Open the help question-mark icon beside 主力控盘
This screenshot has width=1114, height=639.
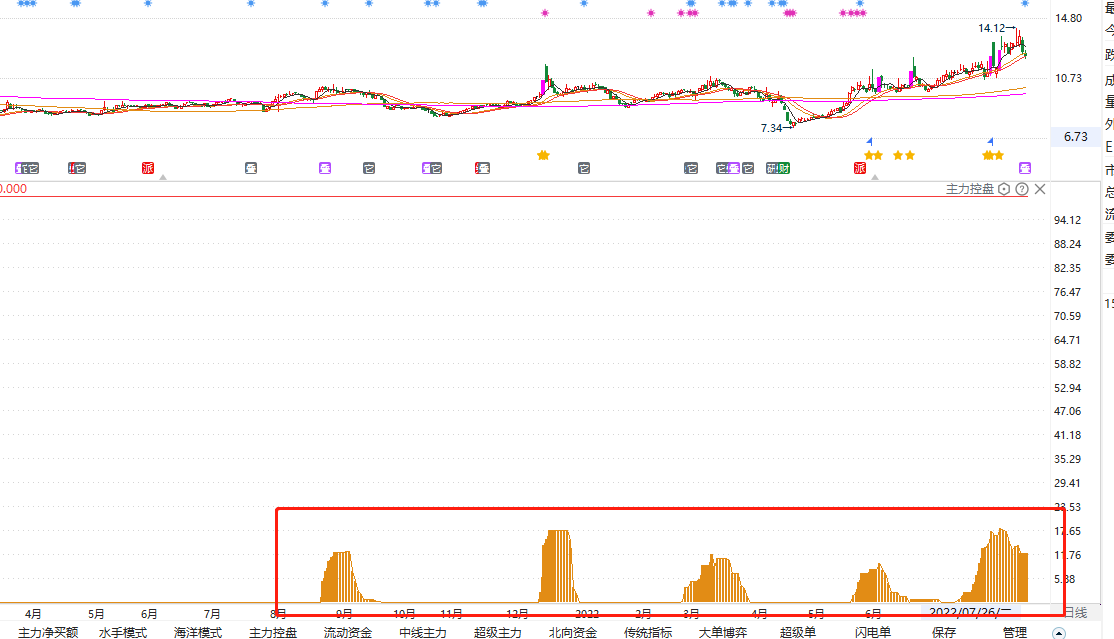(1022, 189)
